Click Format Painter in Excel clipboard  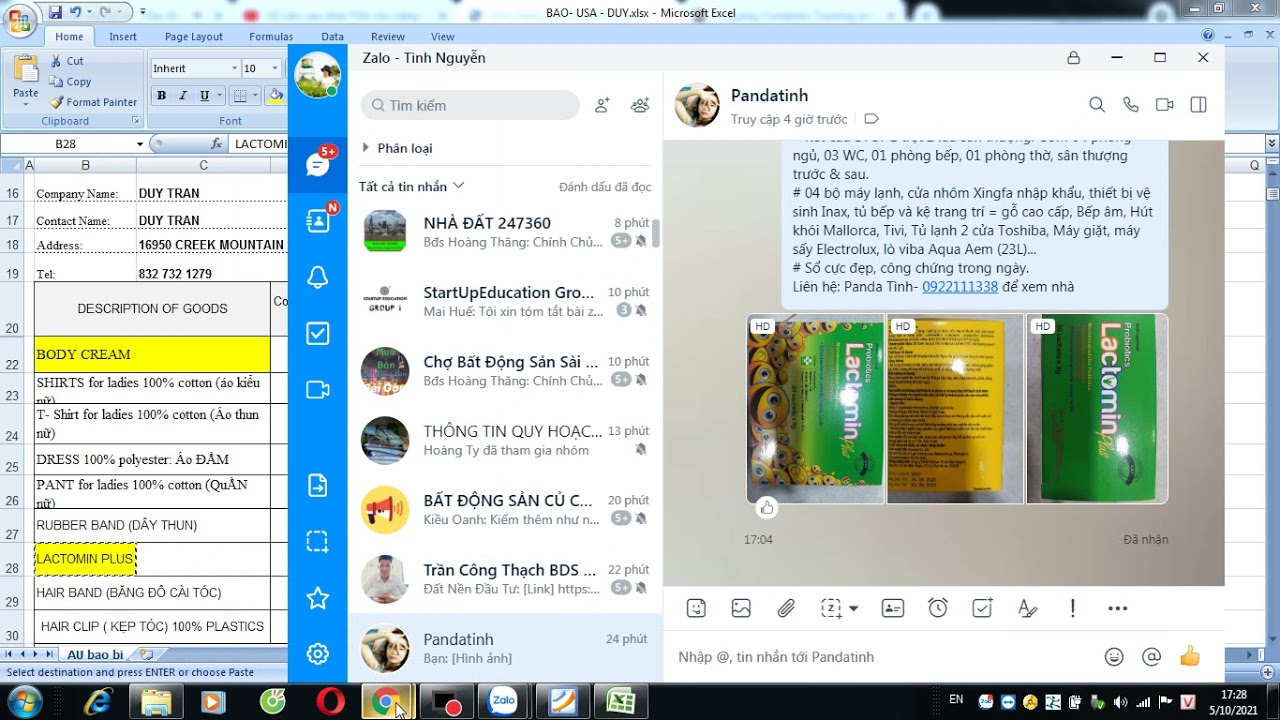point(93,102)
